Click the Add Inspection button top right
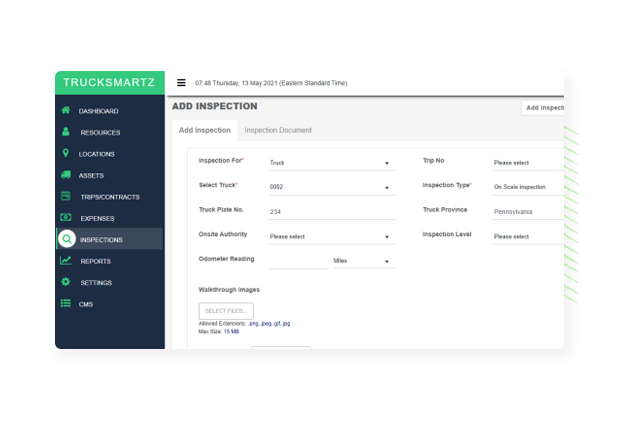Screen dimensions: 630x434 (x=543, y=108)
